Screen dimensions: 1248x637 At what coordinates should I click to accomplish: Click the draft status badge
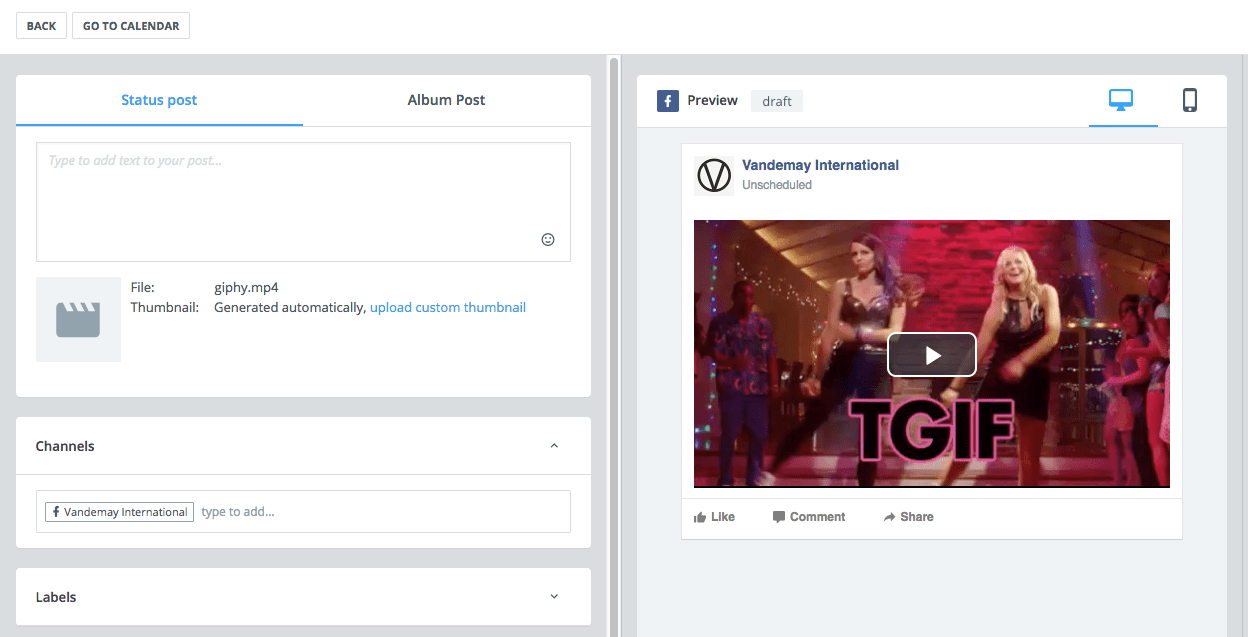(777, 101)
